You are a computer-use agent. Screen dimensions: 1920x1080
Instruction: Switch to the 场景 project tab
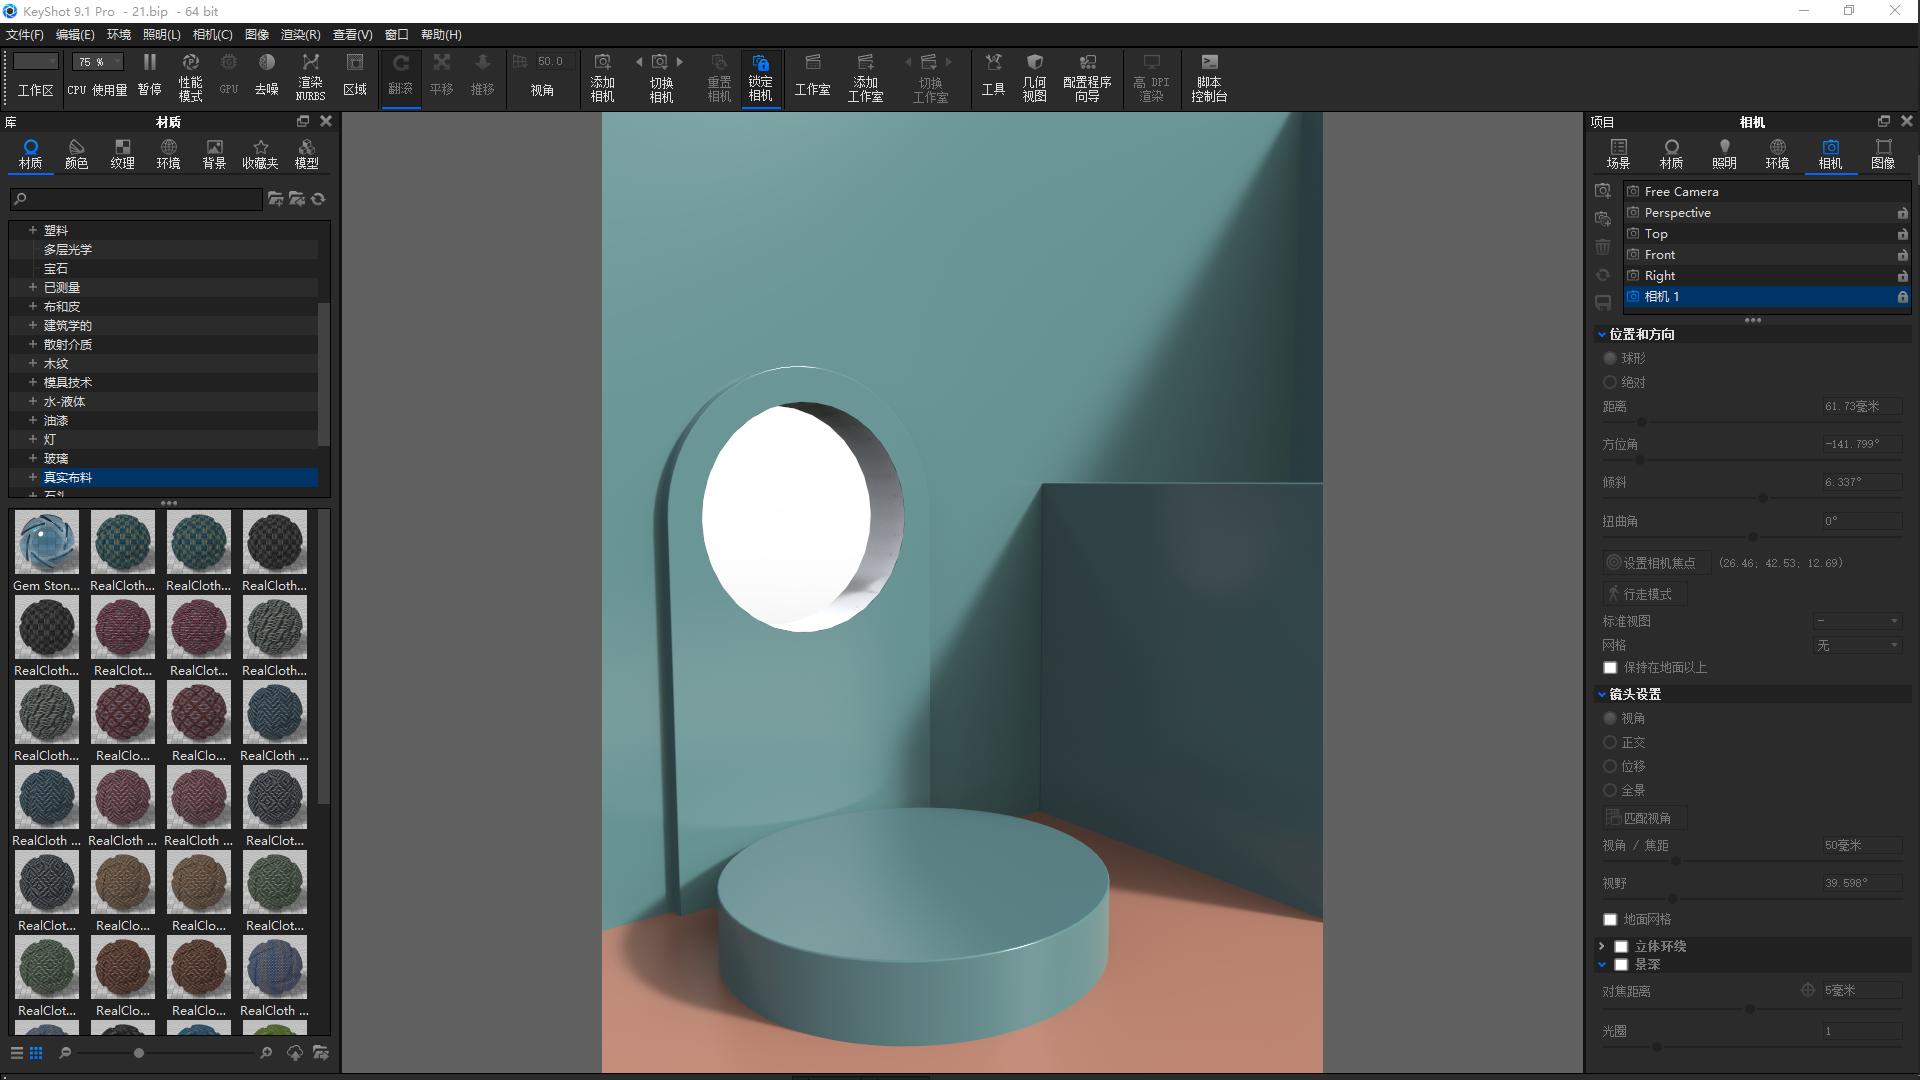[x=1618, y=154]
